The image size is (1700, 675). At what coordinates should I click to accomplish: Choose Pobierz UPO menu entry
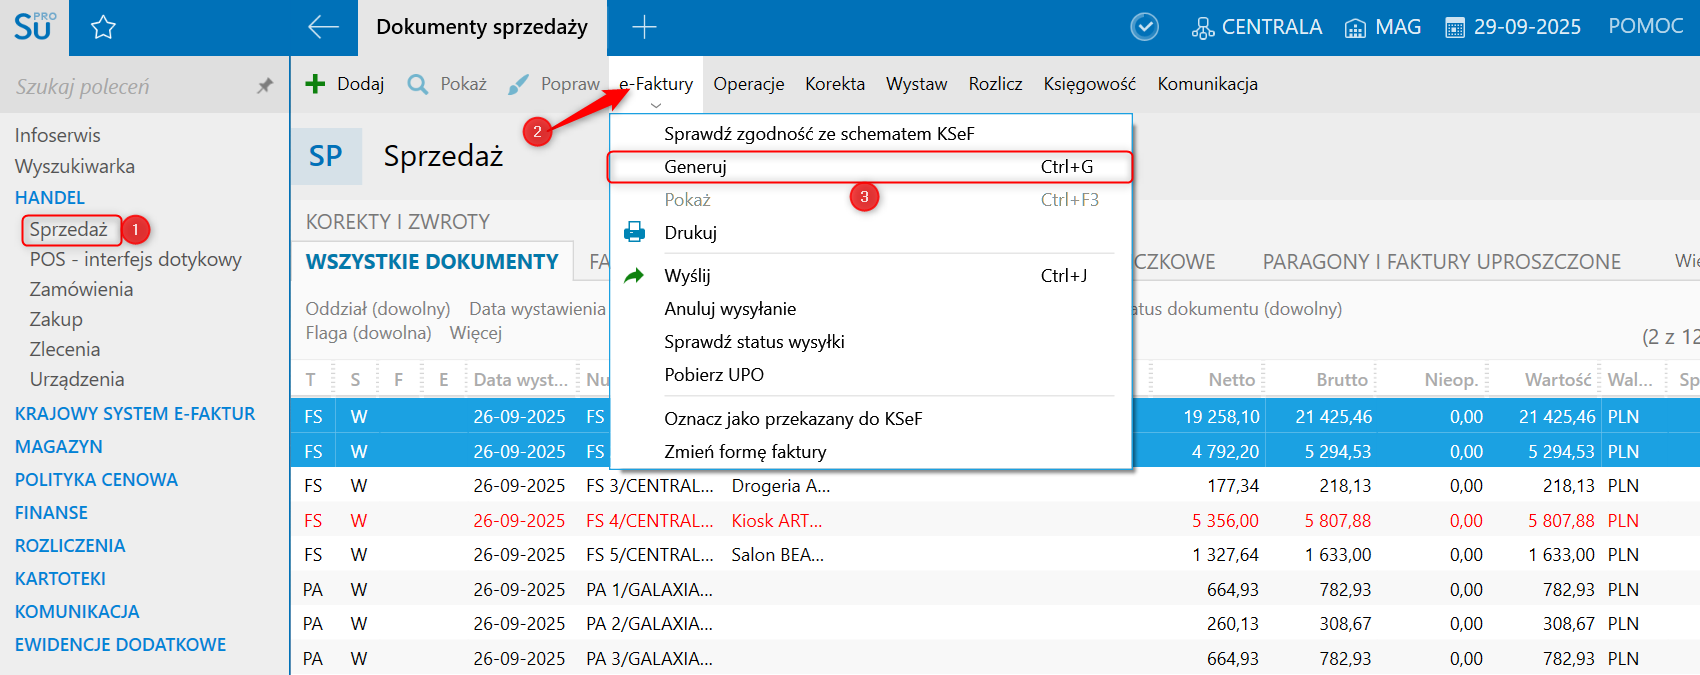[x=713, y=375]
